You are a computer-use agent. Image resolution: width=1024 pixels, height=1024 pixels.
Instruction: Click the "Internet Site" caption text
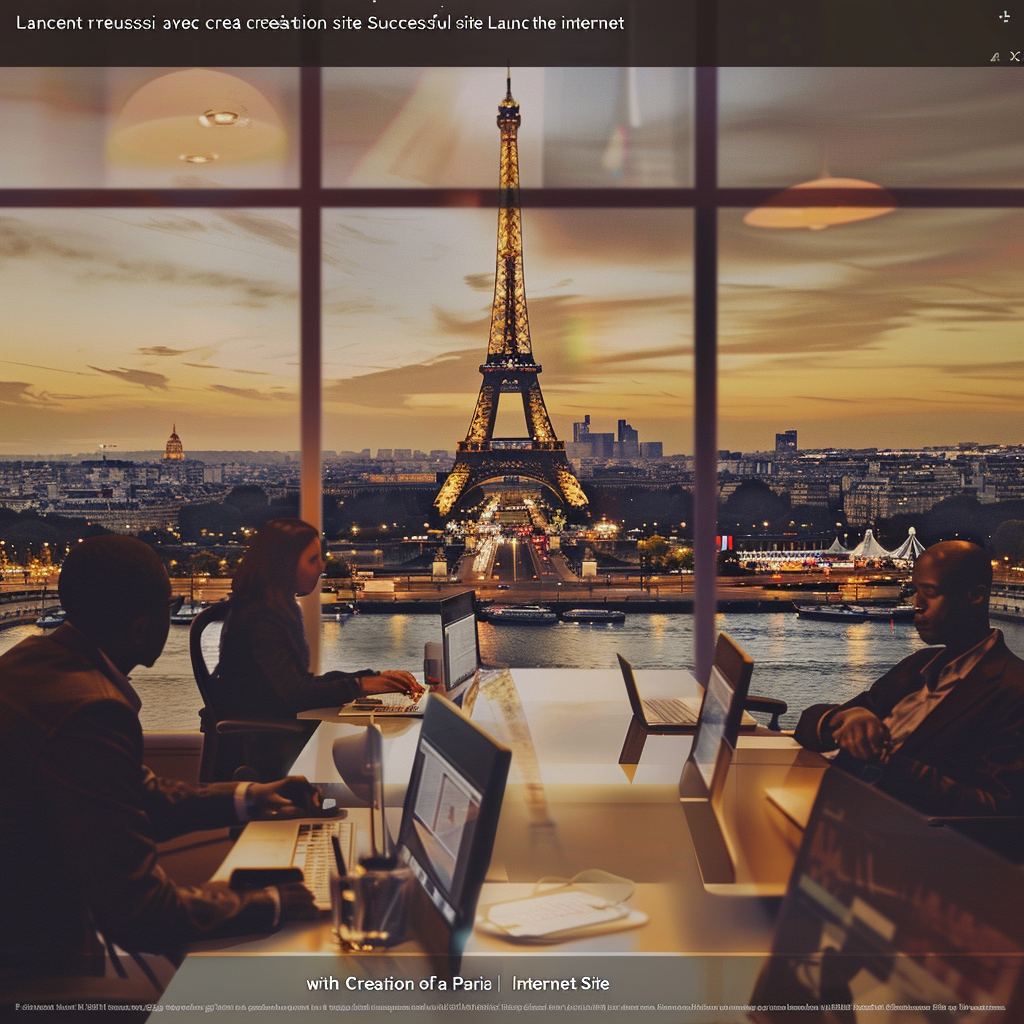[x=560, y=984]
